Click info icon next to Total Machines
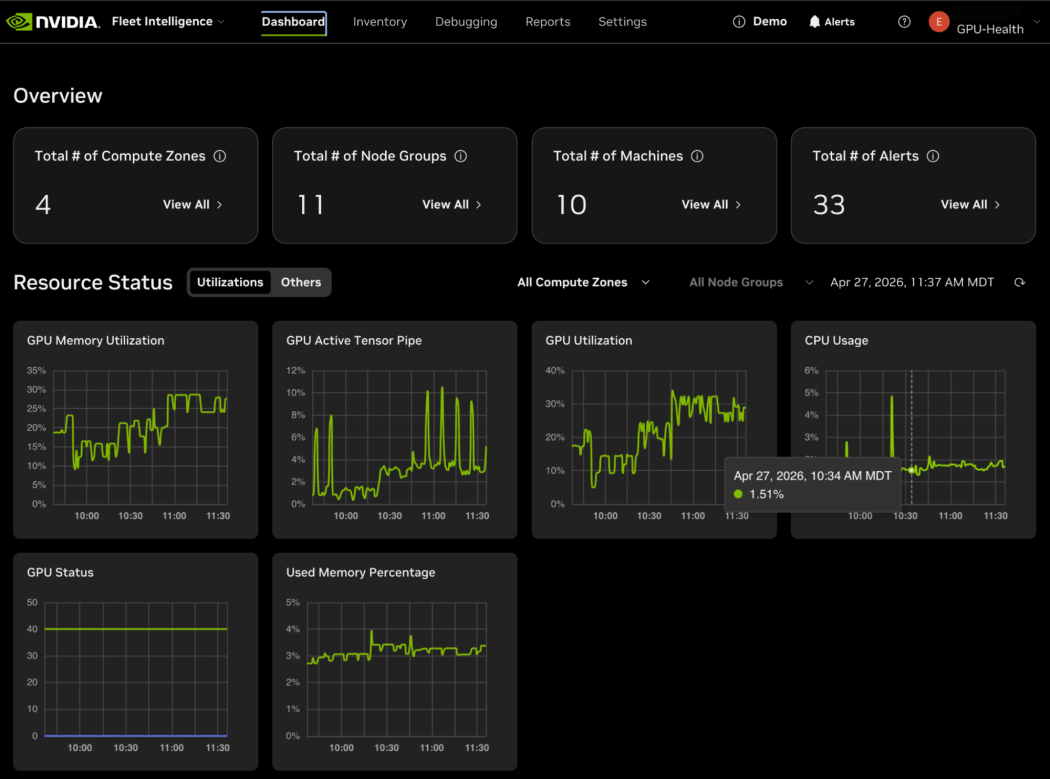This screenshot has height=779, width=1050. coord(697,156)
